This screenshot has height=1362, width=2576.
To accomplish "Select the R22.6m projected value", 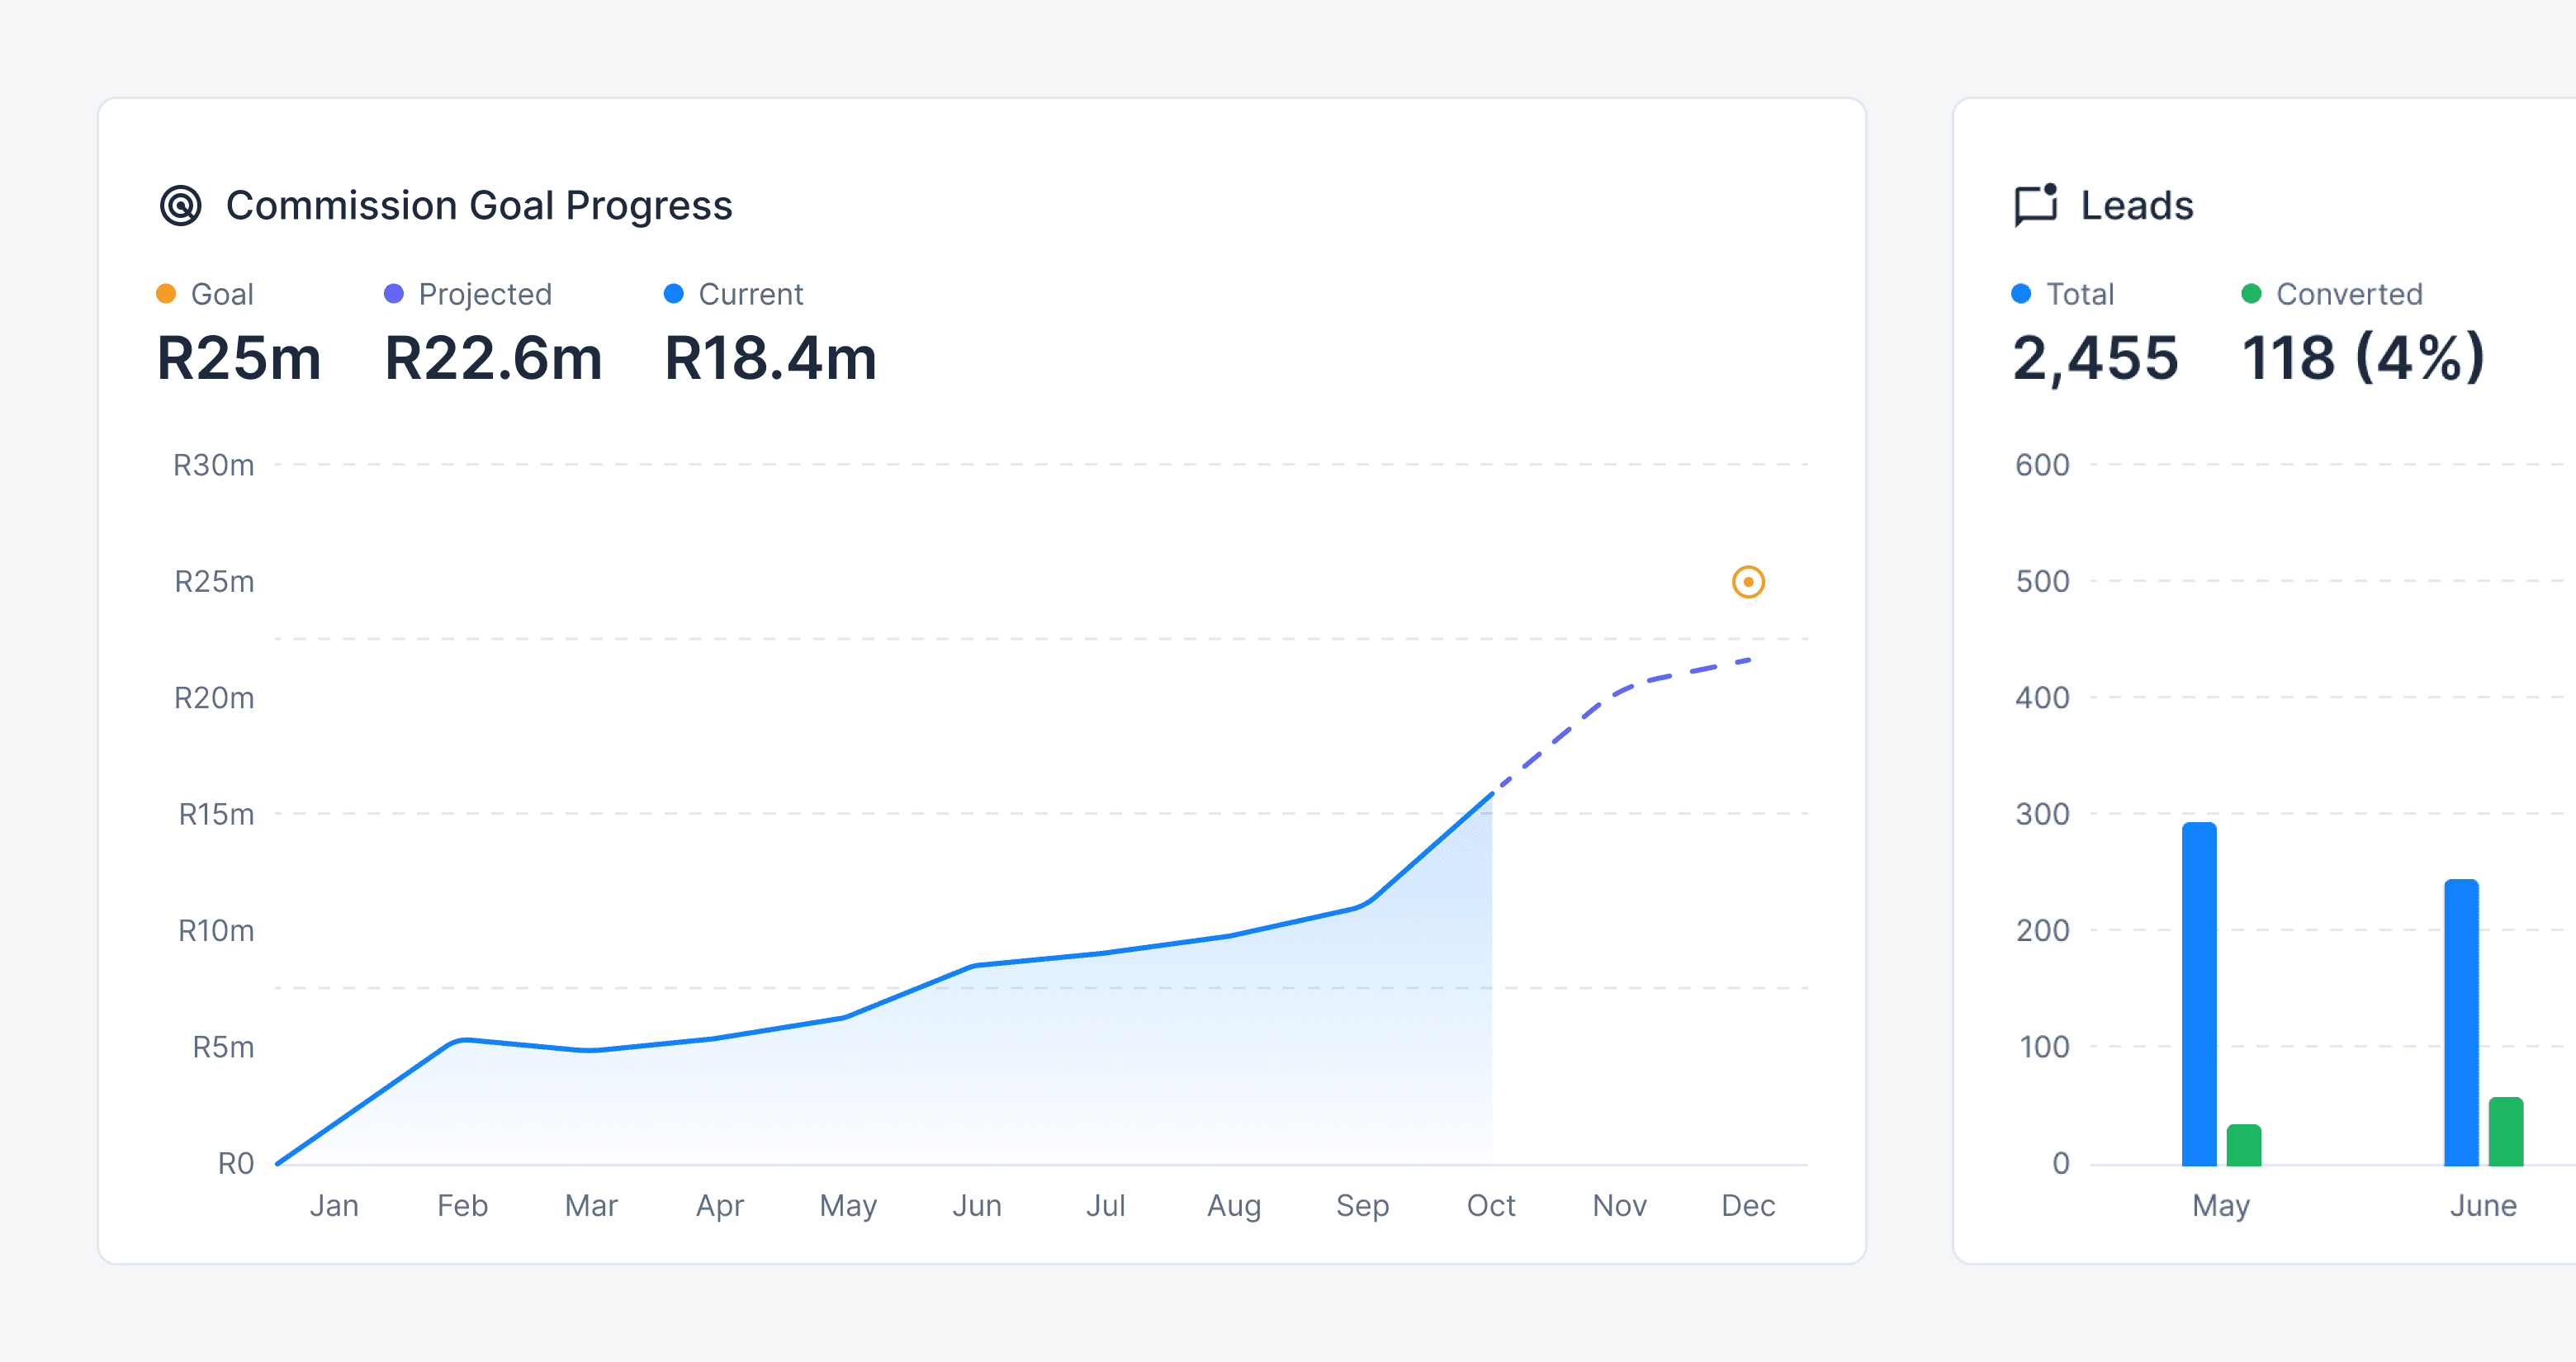I will [x=494, y=359].
